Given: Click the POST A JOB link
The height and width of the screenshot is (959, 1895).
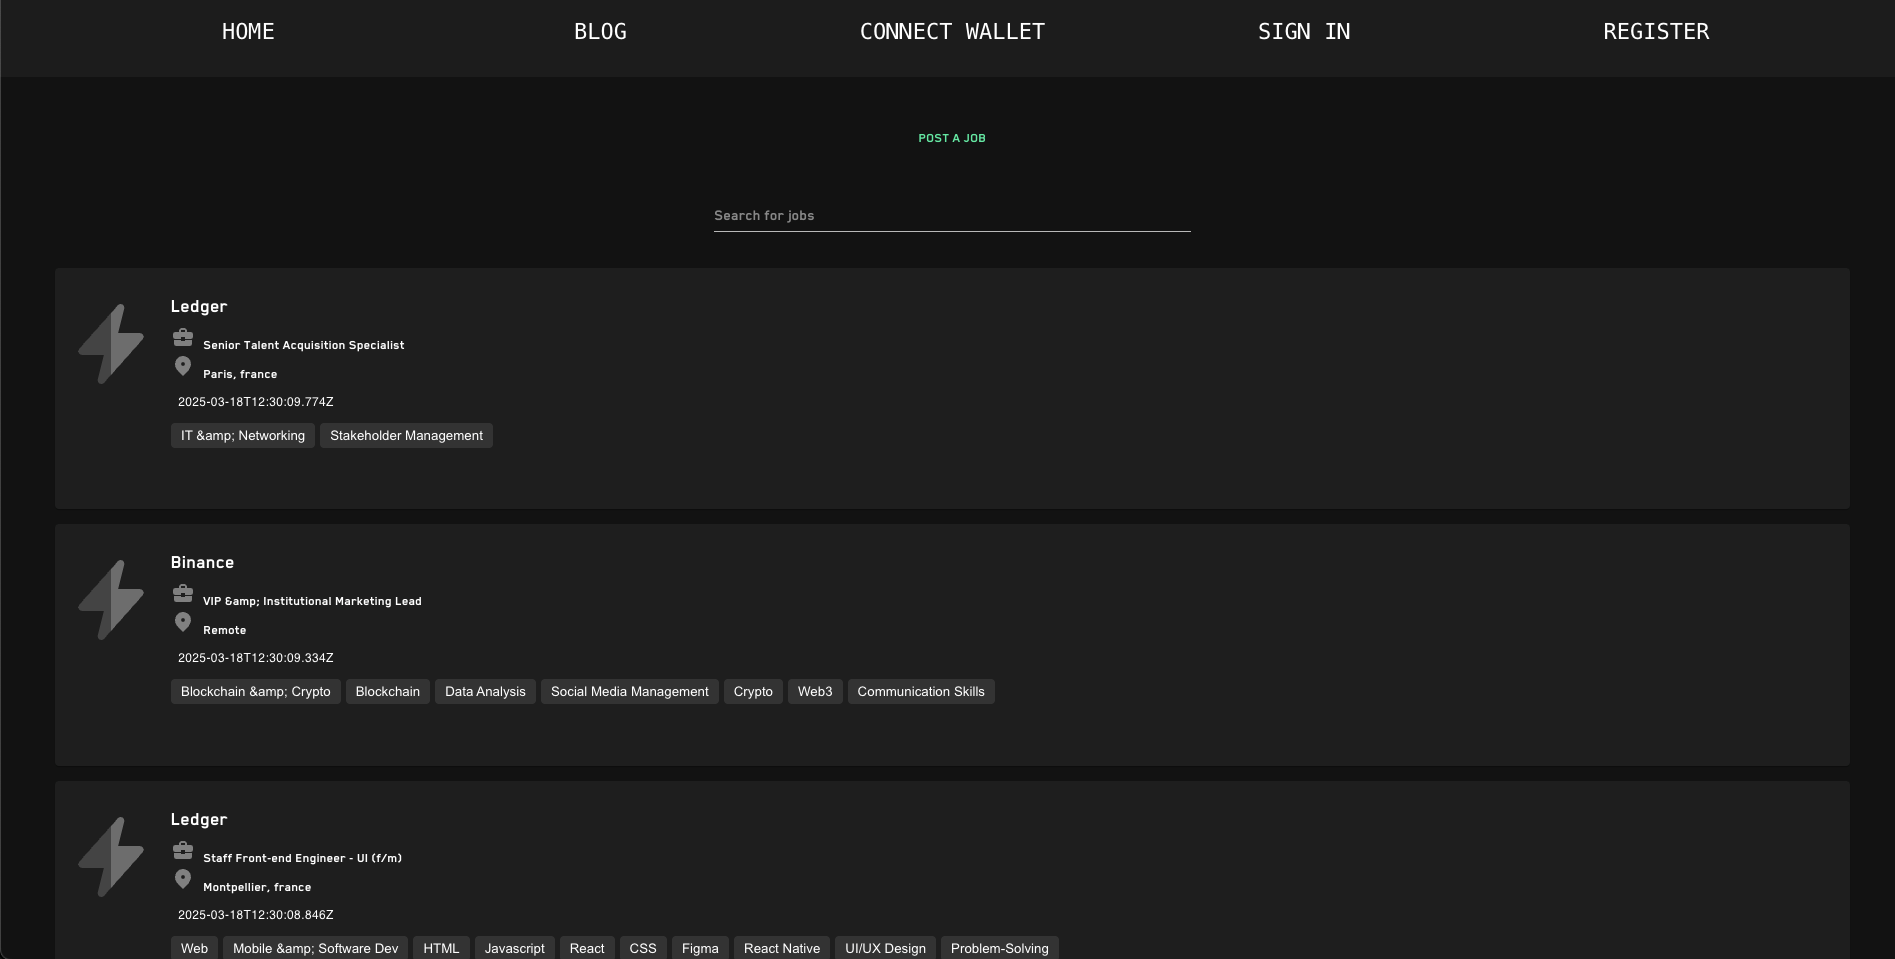Looking at the screenshot, I should [x=952, y=138].
